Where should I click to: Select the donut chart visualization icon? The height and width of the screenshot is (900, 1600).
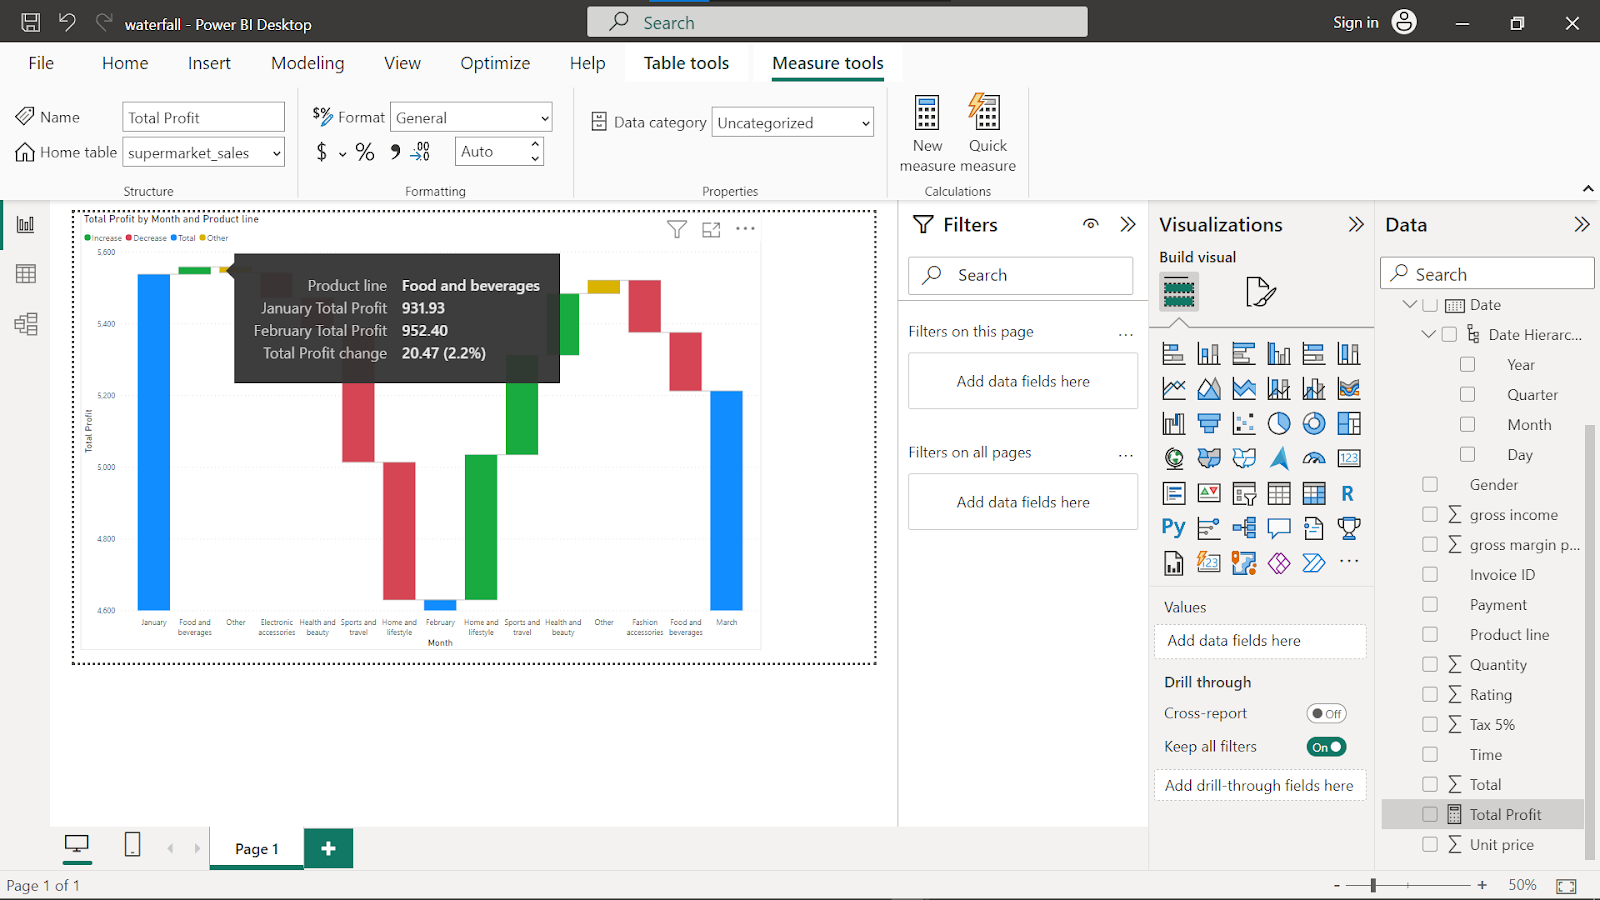pyautogui.click(x=1314, y=424)
